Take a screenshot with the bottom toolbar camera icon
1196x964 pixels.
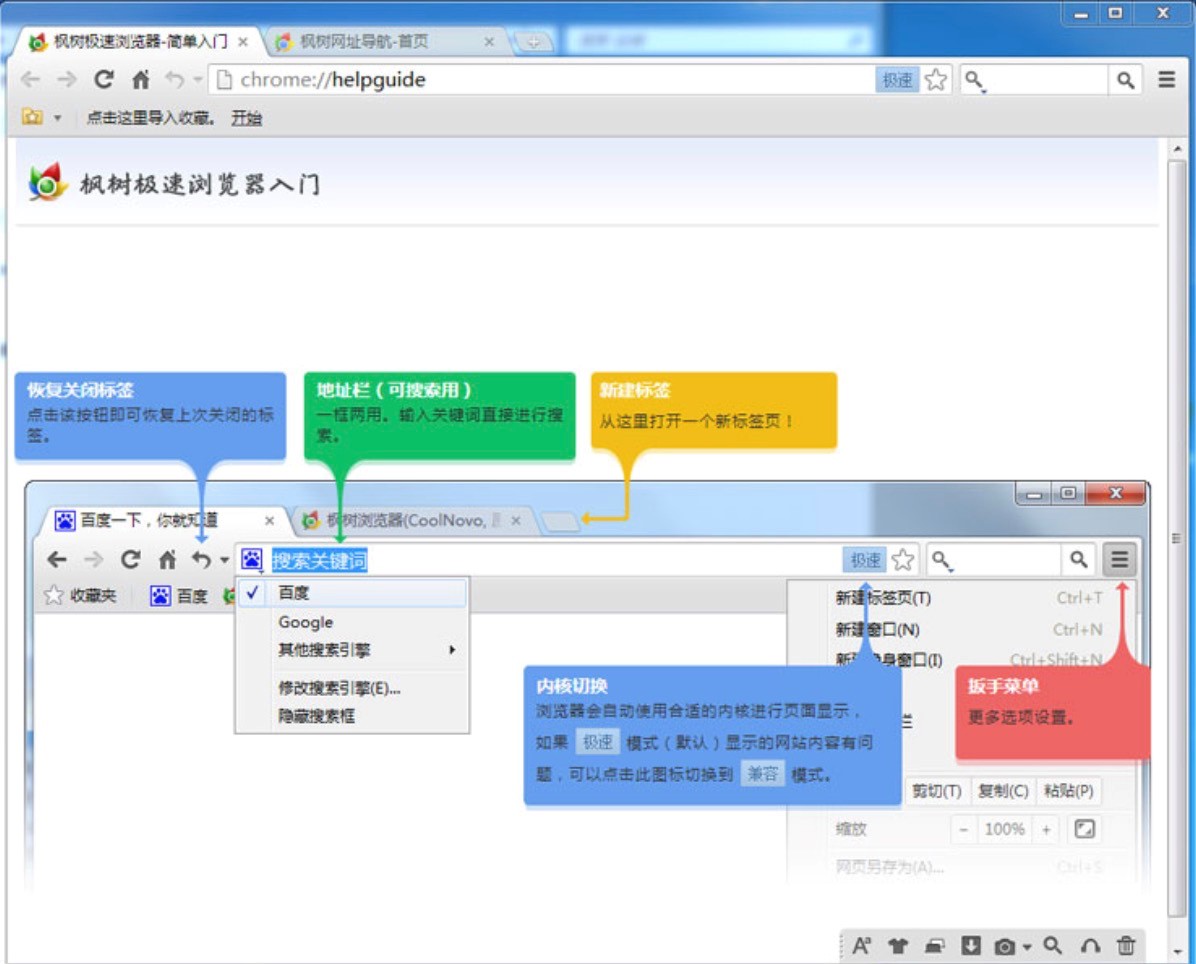click(1005, 946)
